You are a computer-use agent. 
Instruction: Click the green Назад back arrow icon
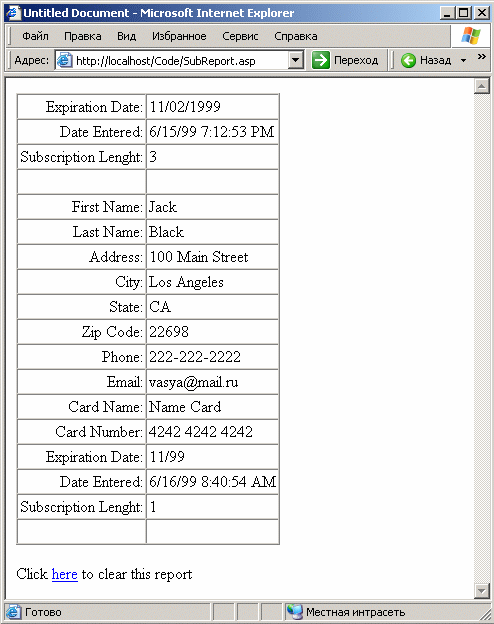pyautogui.click(x=408, y=60)
